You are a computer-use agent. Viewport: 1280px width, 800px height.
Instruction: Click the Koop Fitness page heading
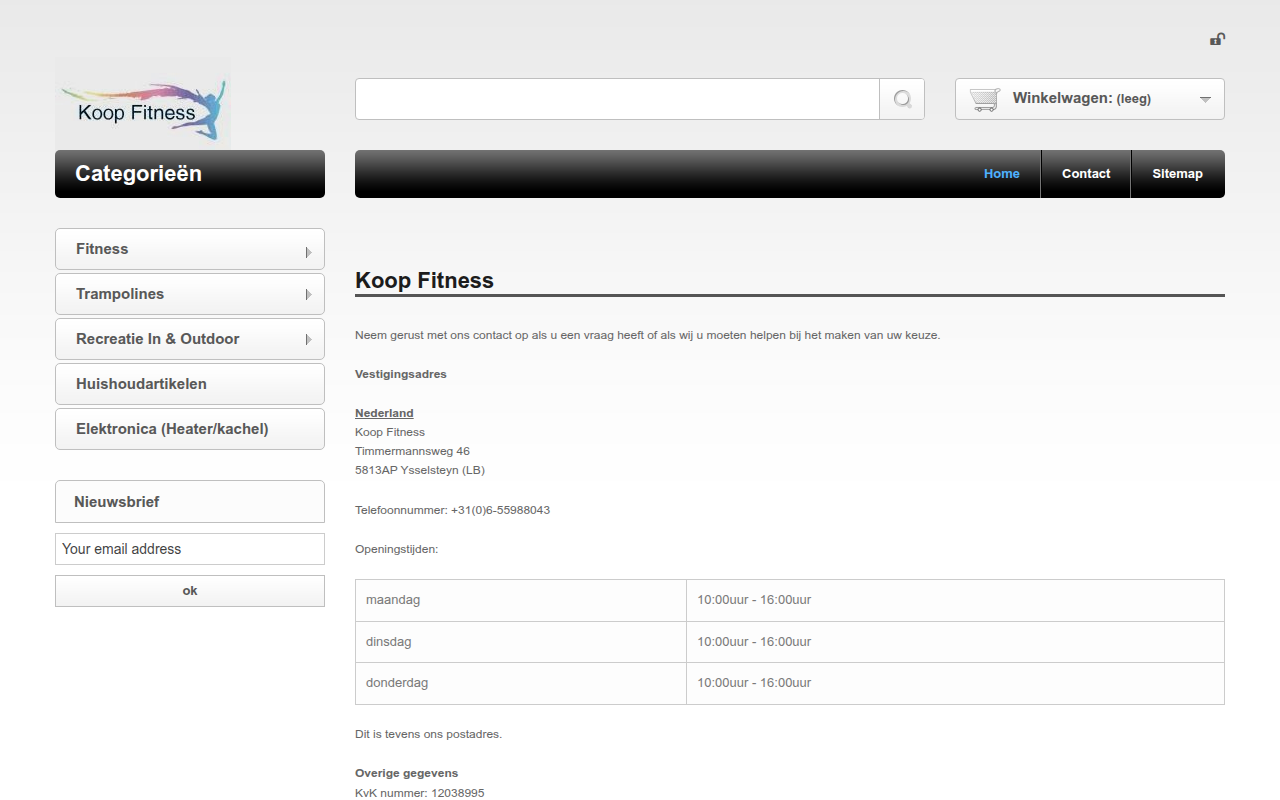424,281
